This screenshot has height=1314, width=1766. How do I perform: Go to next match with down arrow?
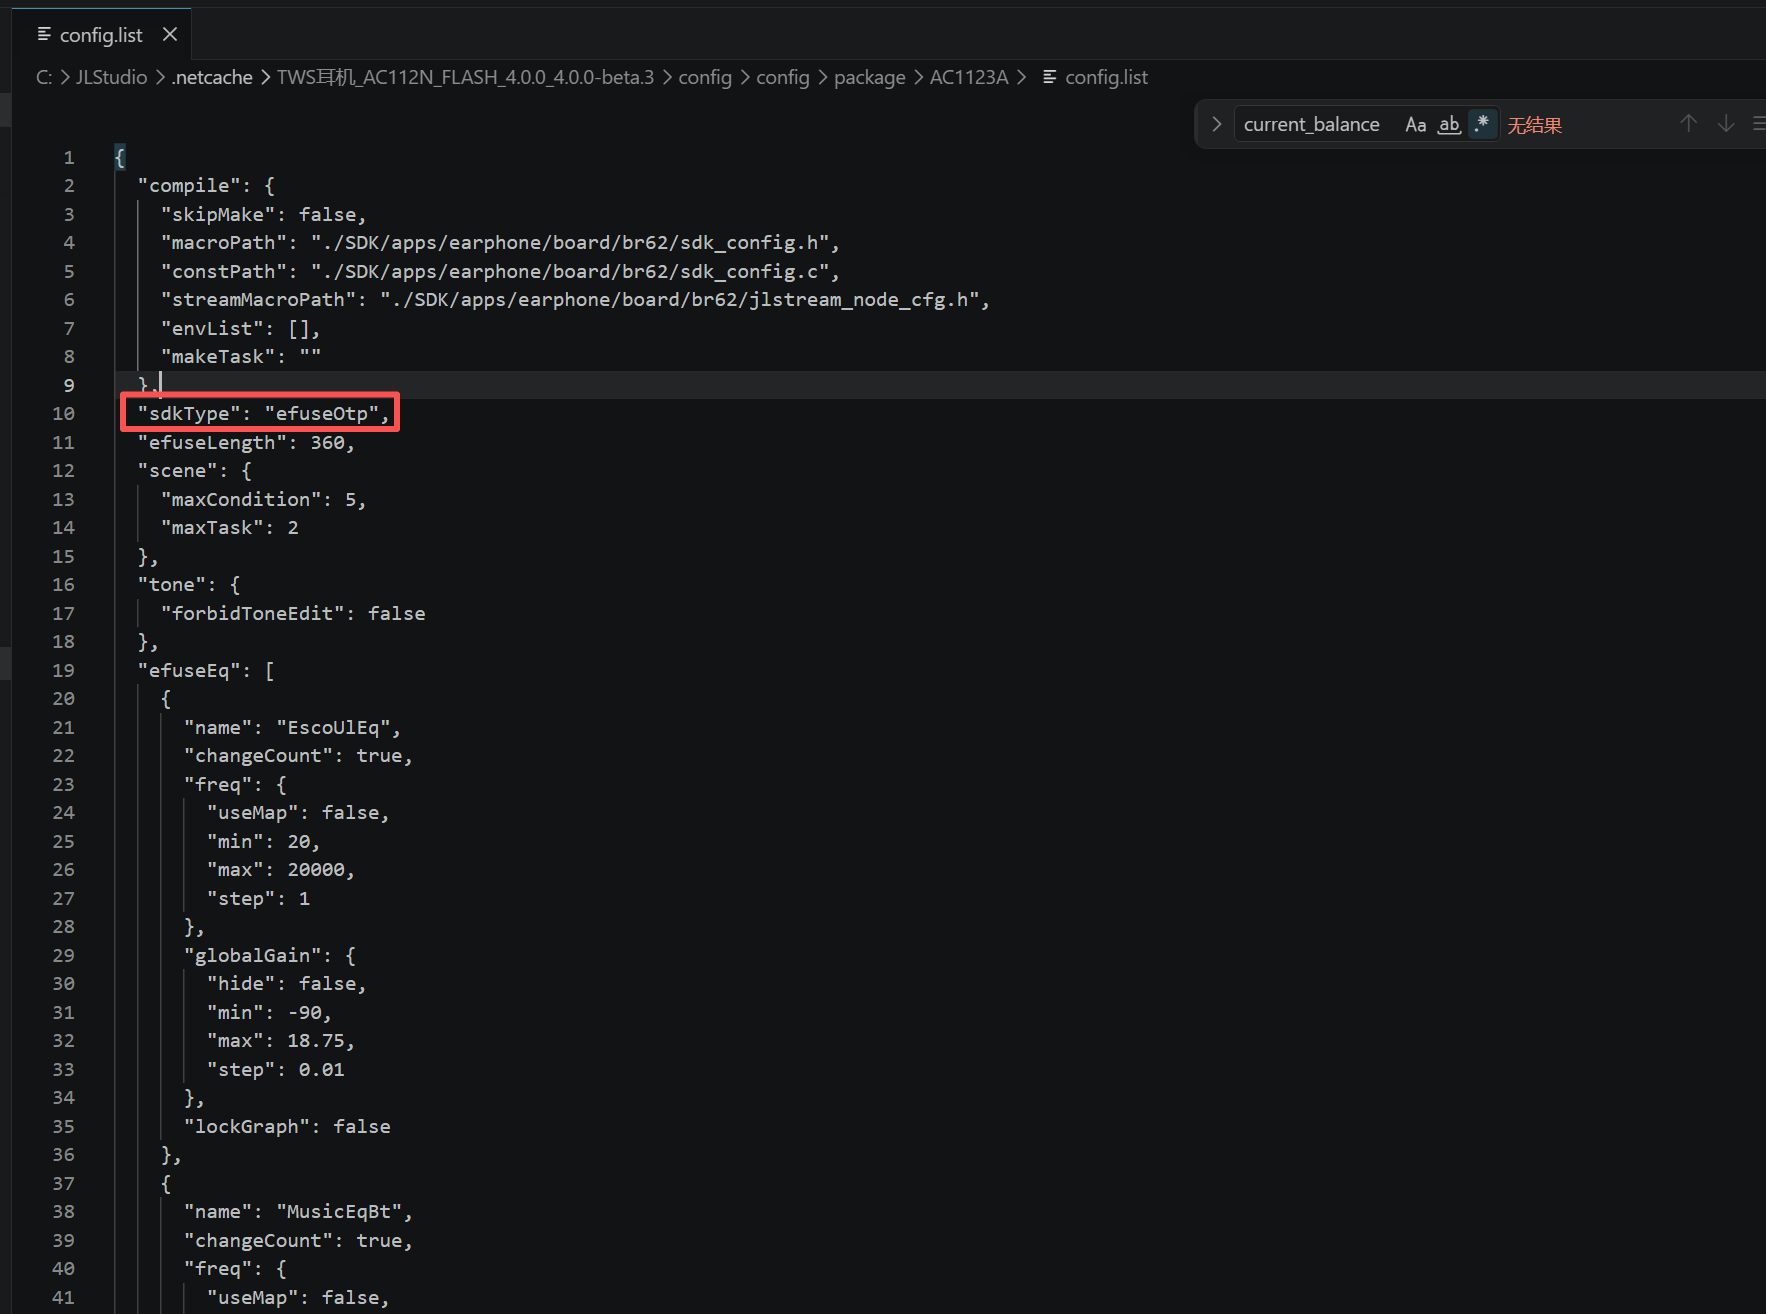[1726, 124]
